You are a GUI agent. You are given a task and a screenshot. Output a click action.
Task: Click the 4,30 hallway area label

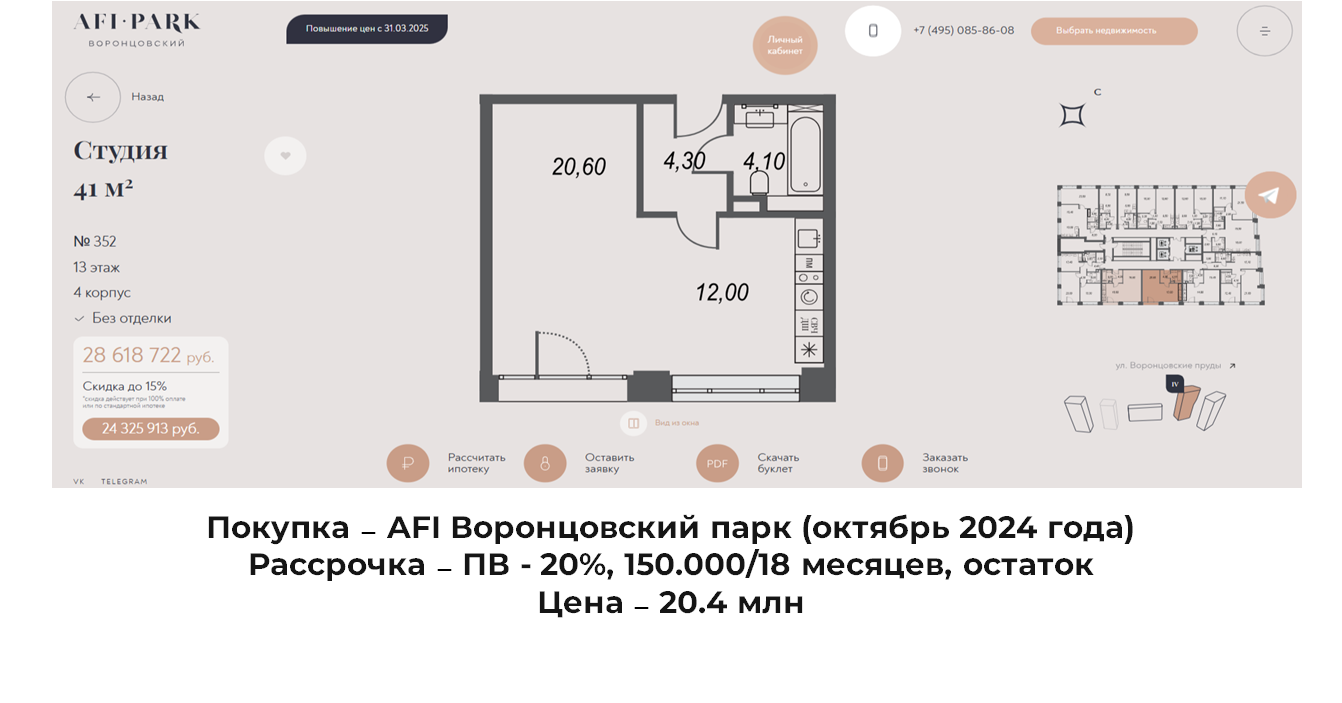pyautogui.click(x=684, y=161)
